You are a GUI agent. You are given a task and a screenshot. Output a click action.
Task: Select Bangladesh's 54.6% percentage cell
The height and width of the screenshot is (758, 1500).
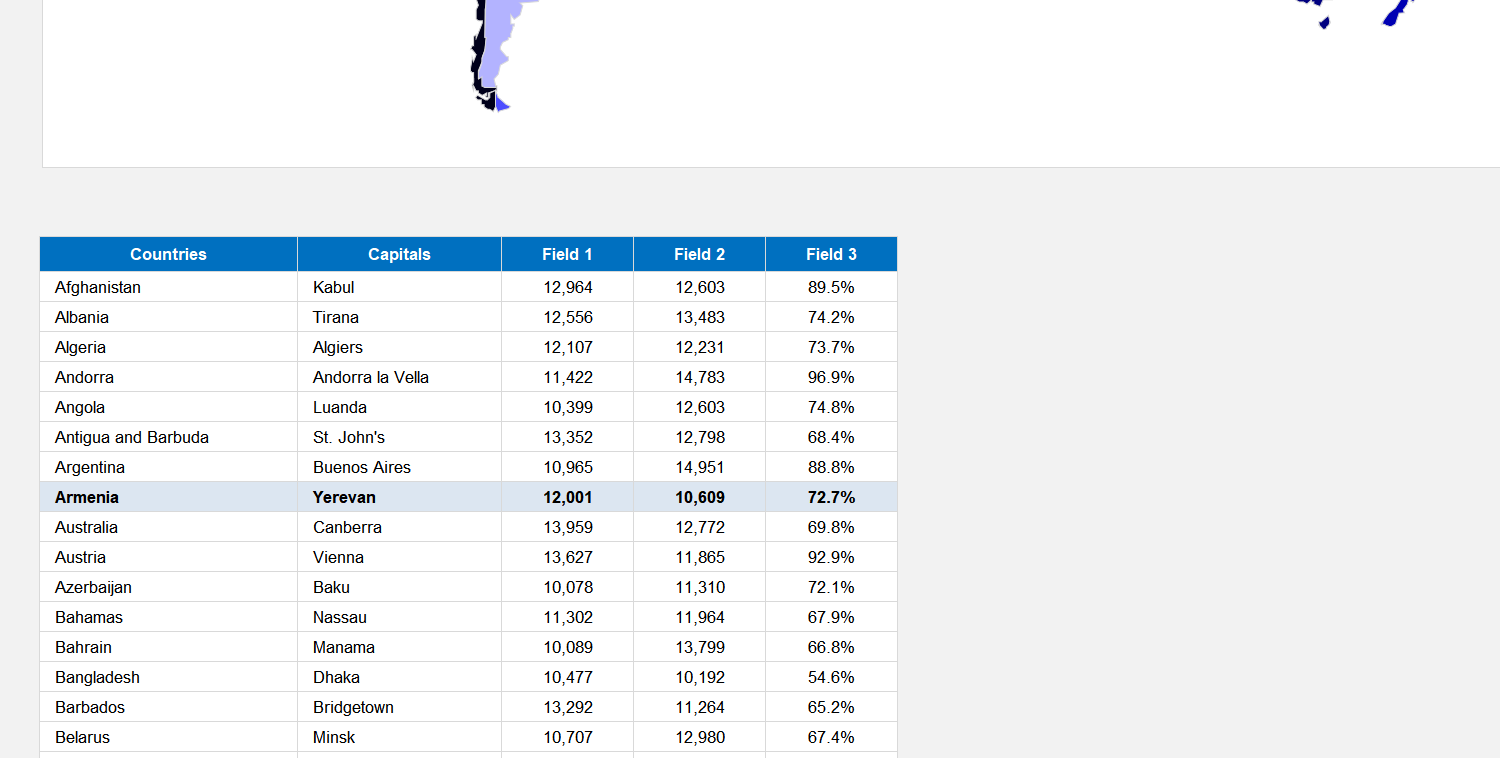coord(831,677)
